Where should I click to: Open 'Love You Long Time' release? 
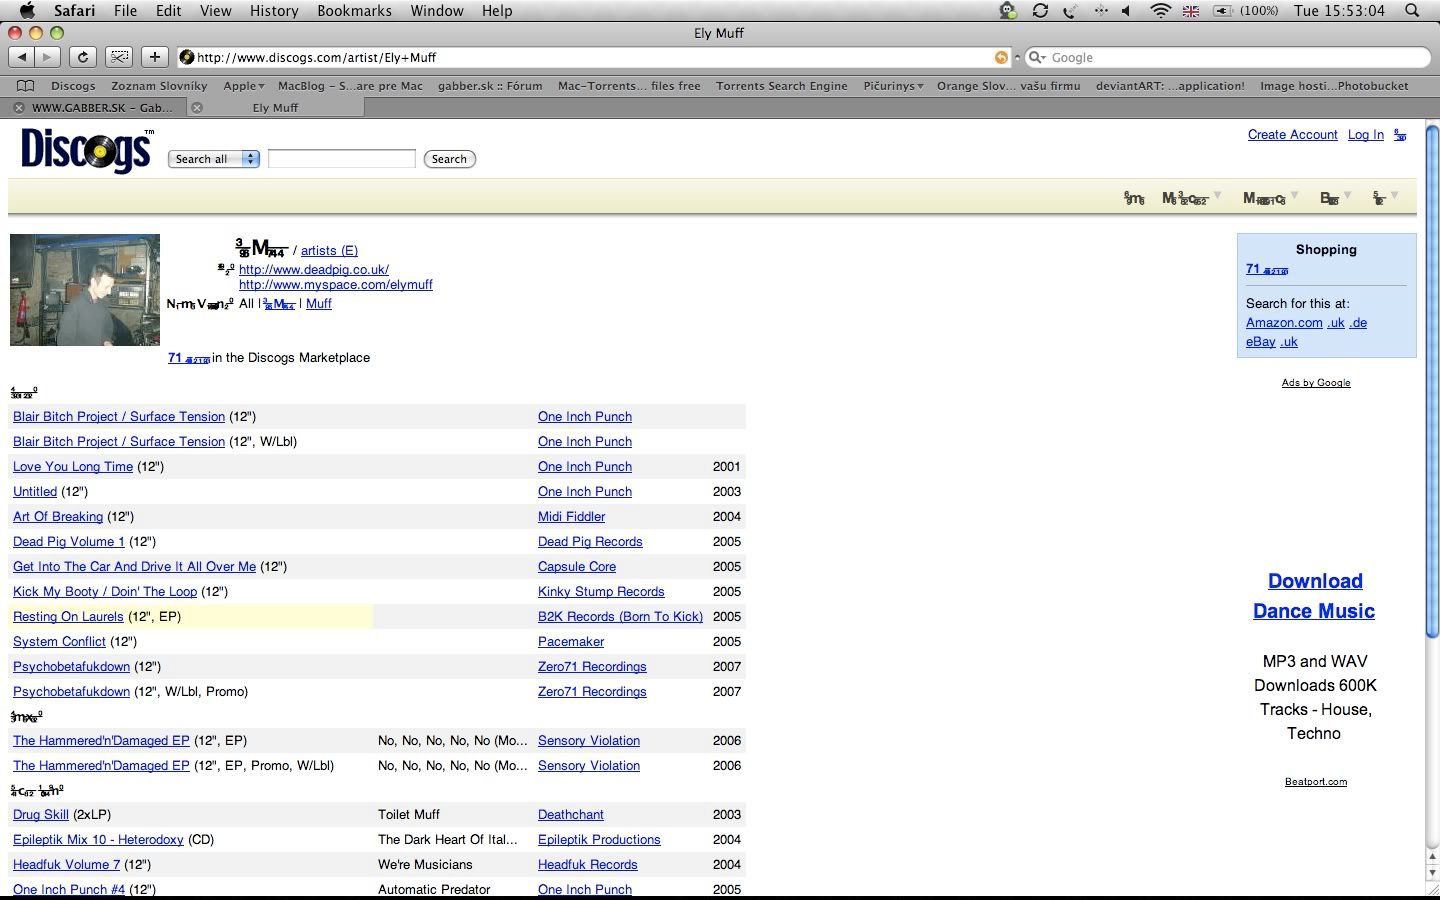click(73, 467)
